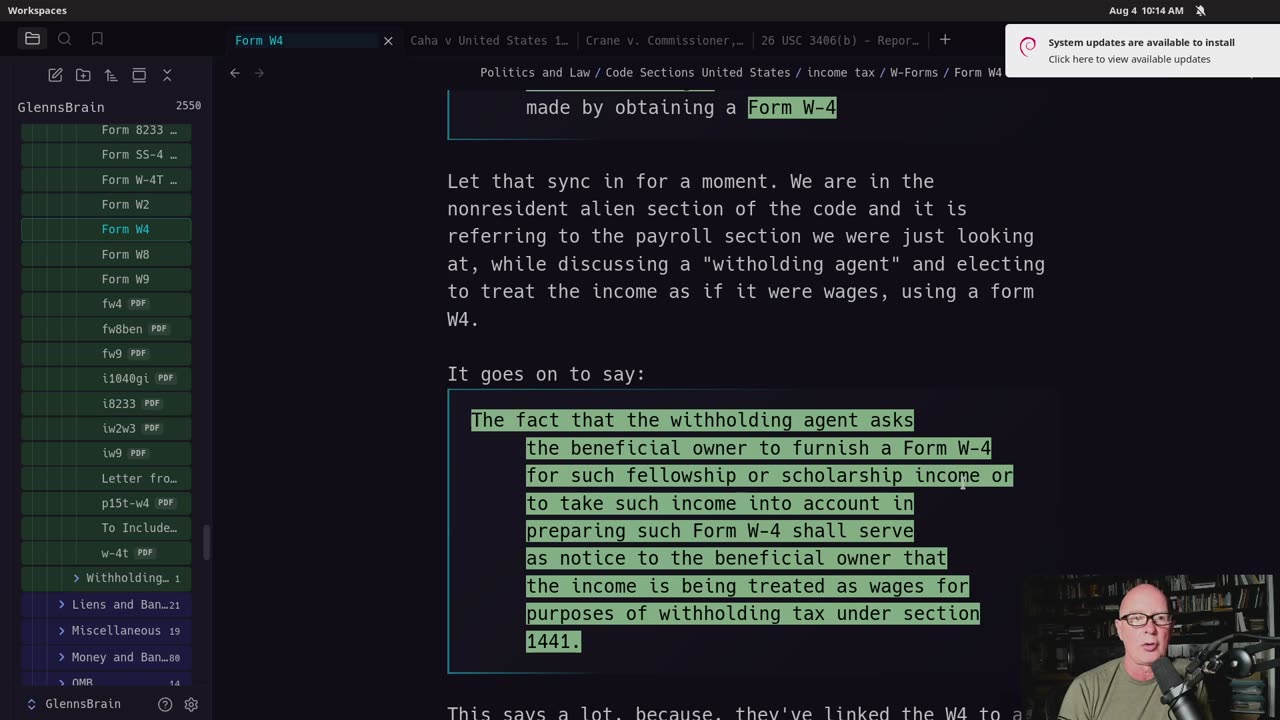Click the notification bell in top bar
Screen dimensions: 1280x720
pos(1200,10)
